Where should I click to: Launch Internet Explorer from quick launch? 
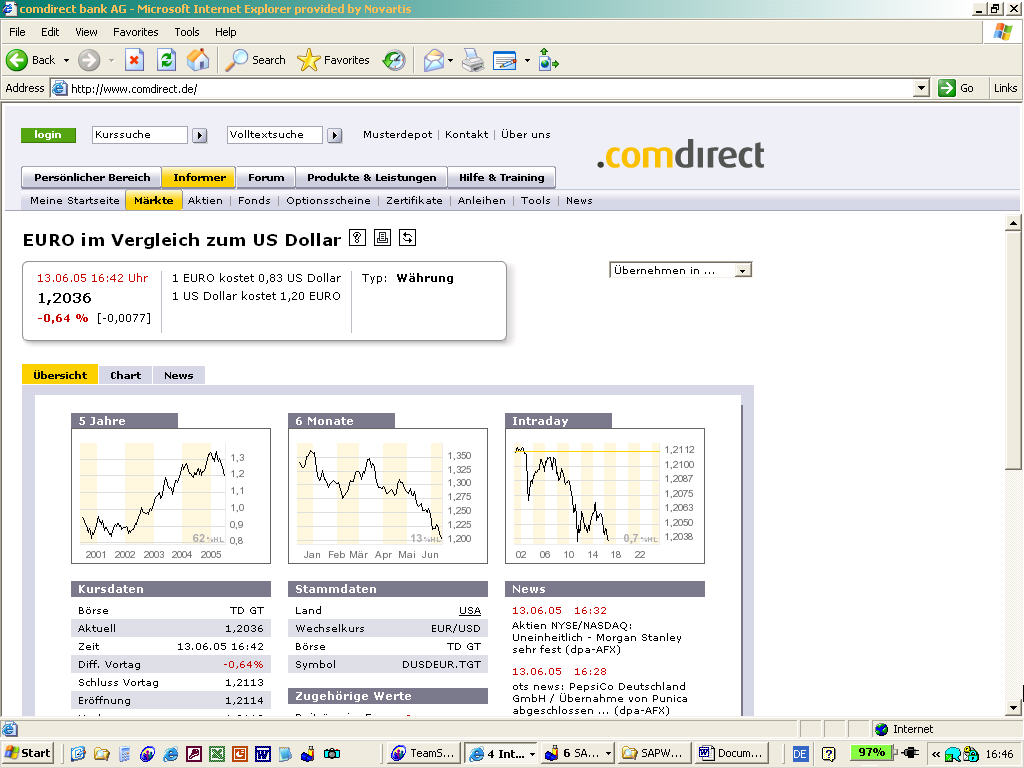(x=170, y=754)
